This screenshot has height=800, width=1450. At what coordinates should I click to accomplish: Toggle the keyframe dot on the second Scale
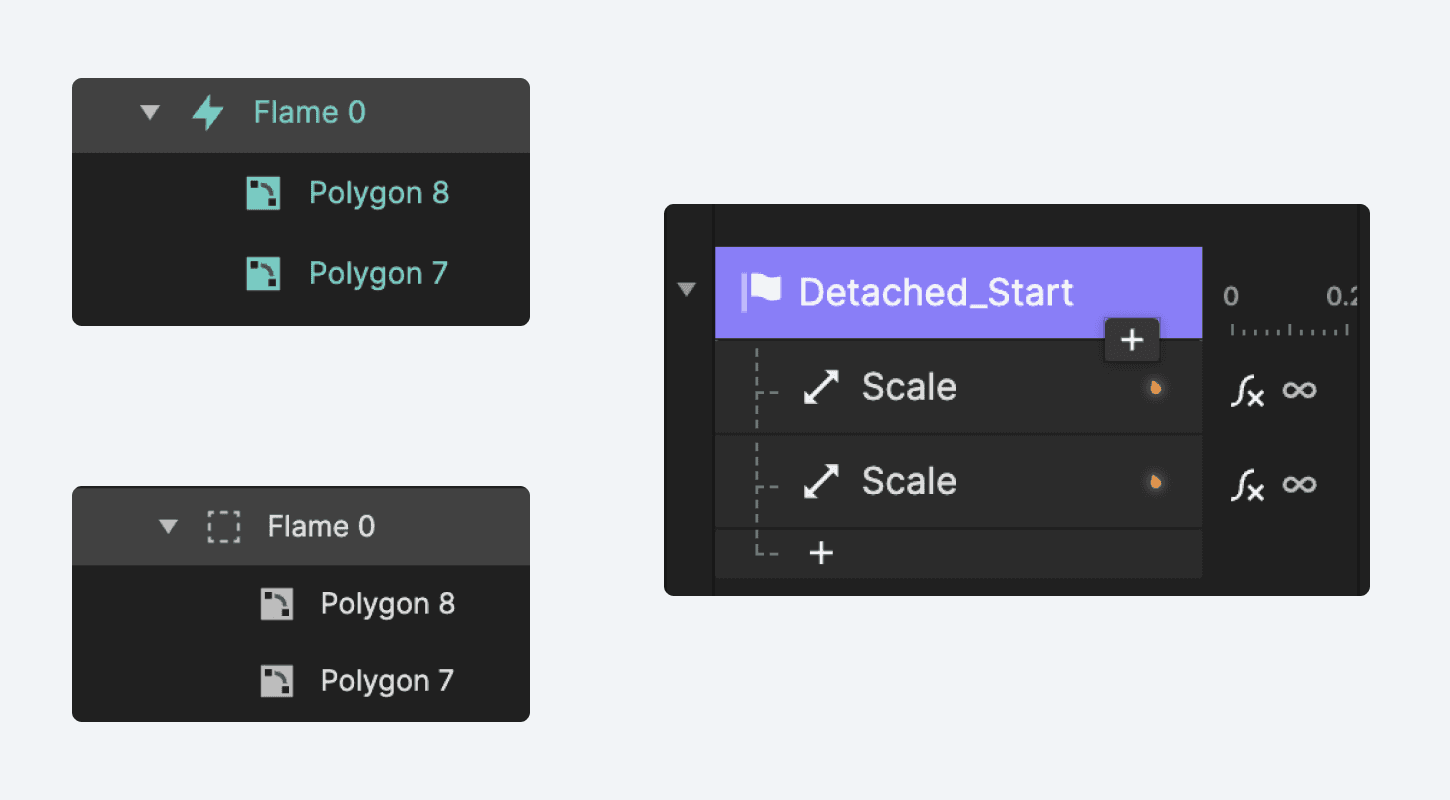click(x=1154, y=481)
